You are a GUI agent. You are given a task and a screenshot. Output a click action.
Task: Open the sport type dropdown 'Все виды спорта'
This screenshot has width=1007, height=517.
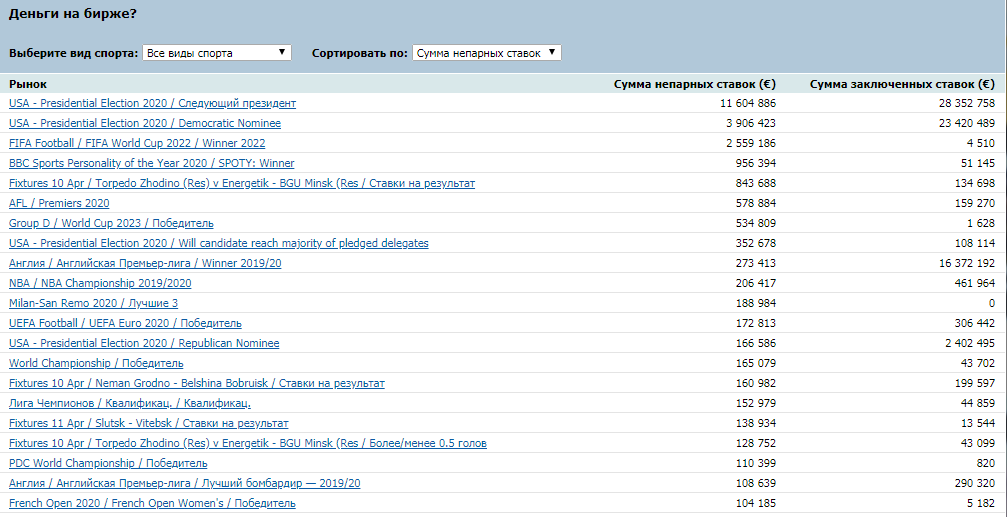coord(216,53)
